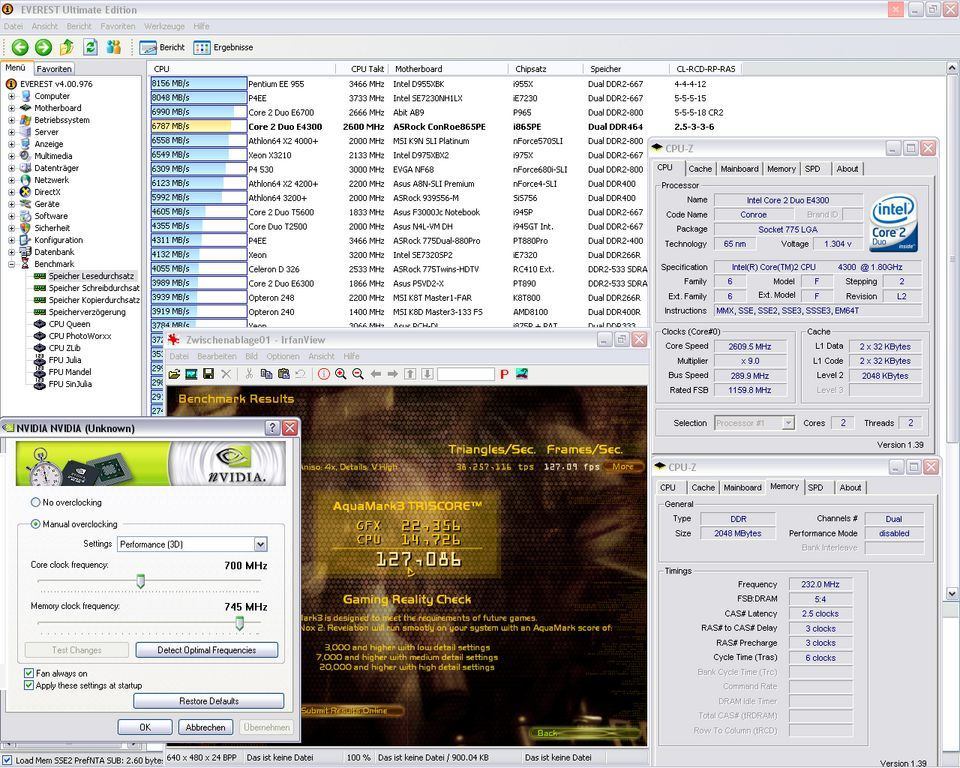Click the CPU Takt column header
Image resolution: width=960 pixels, height=768 pixels.
click(362, 69)
